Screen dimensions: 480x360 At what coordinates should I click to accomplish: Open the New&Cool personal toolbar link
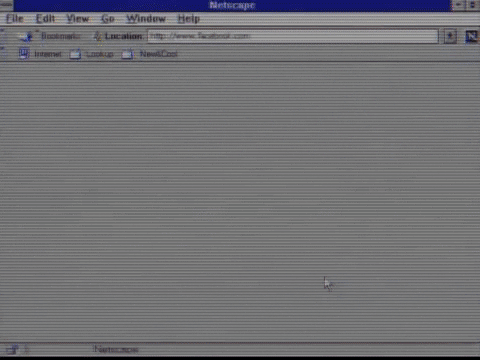tap(159, 54)
